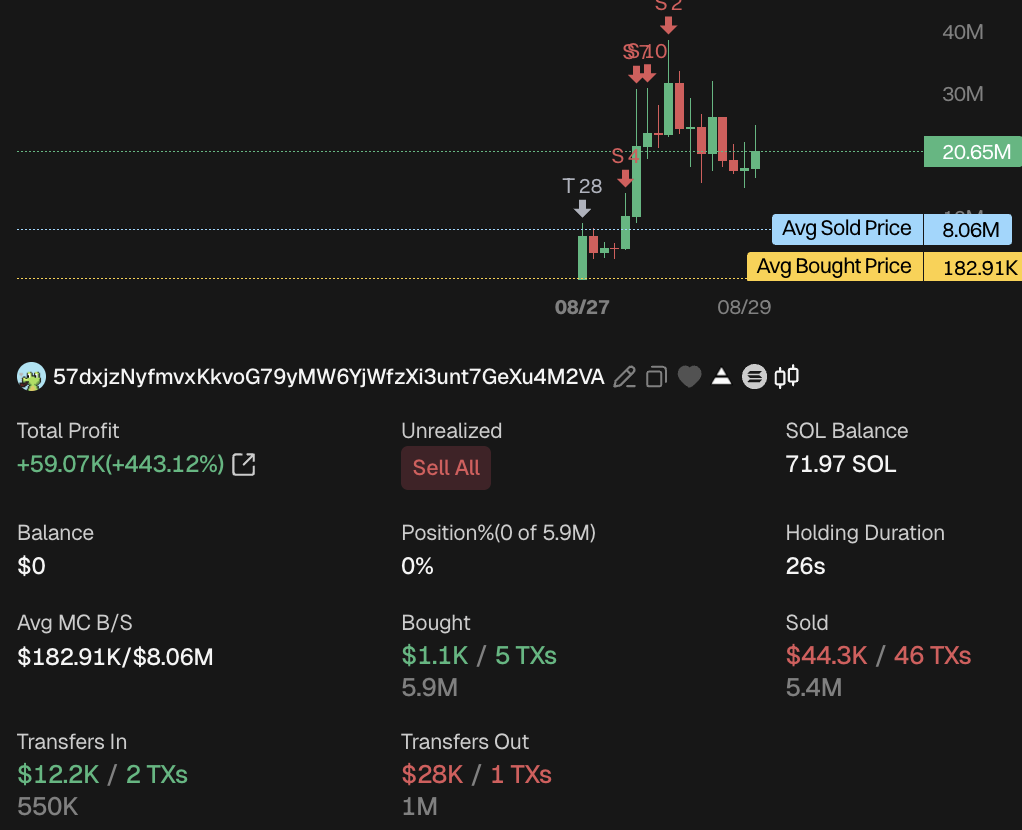Copy the wallet address

point(656,377)
